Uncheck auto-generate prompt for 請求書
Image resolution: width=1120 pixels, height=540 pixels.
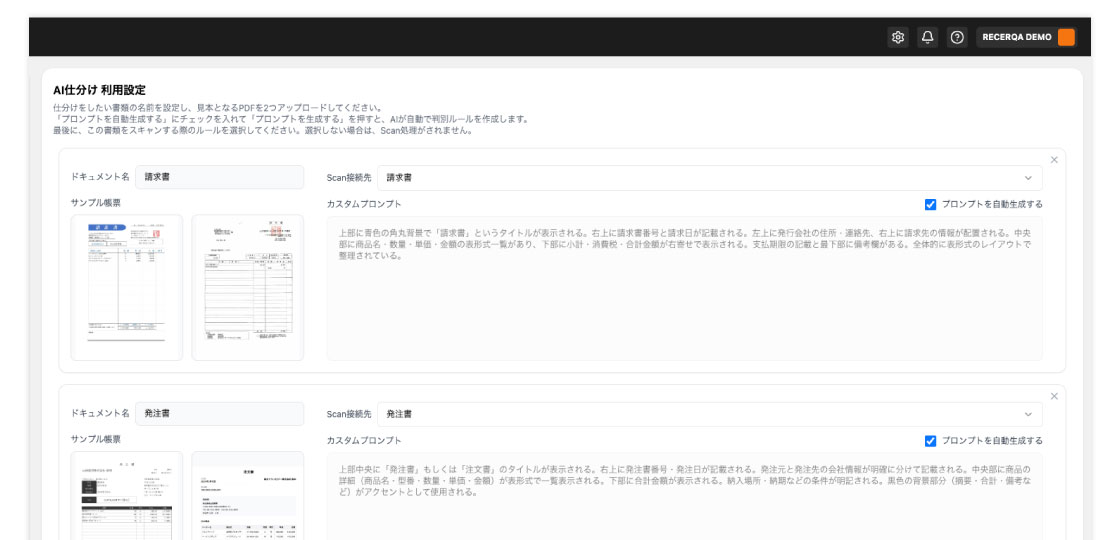[930, 204]
